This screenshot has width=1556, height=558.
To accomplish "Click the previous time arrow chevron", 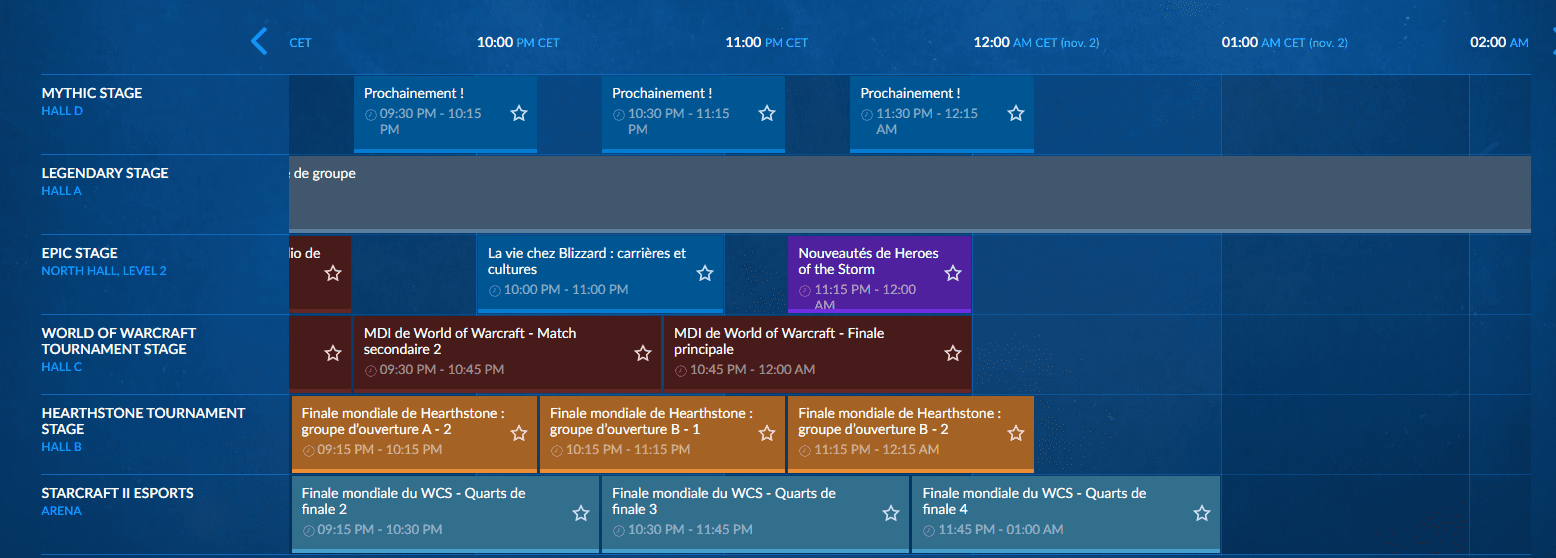I will (259, 42).
